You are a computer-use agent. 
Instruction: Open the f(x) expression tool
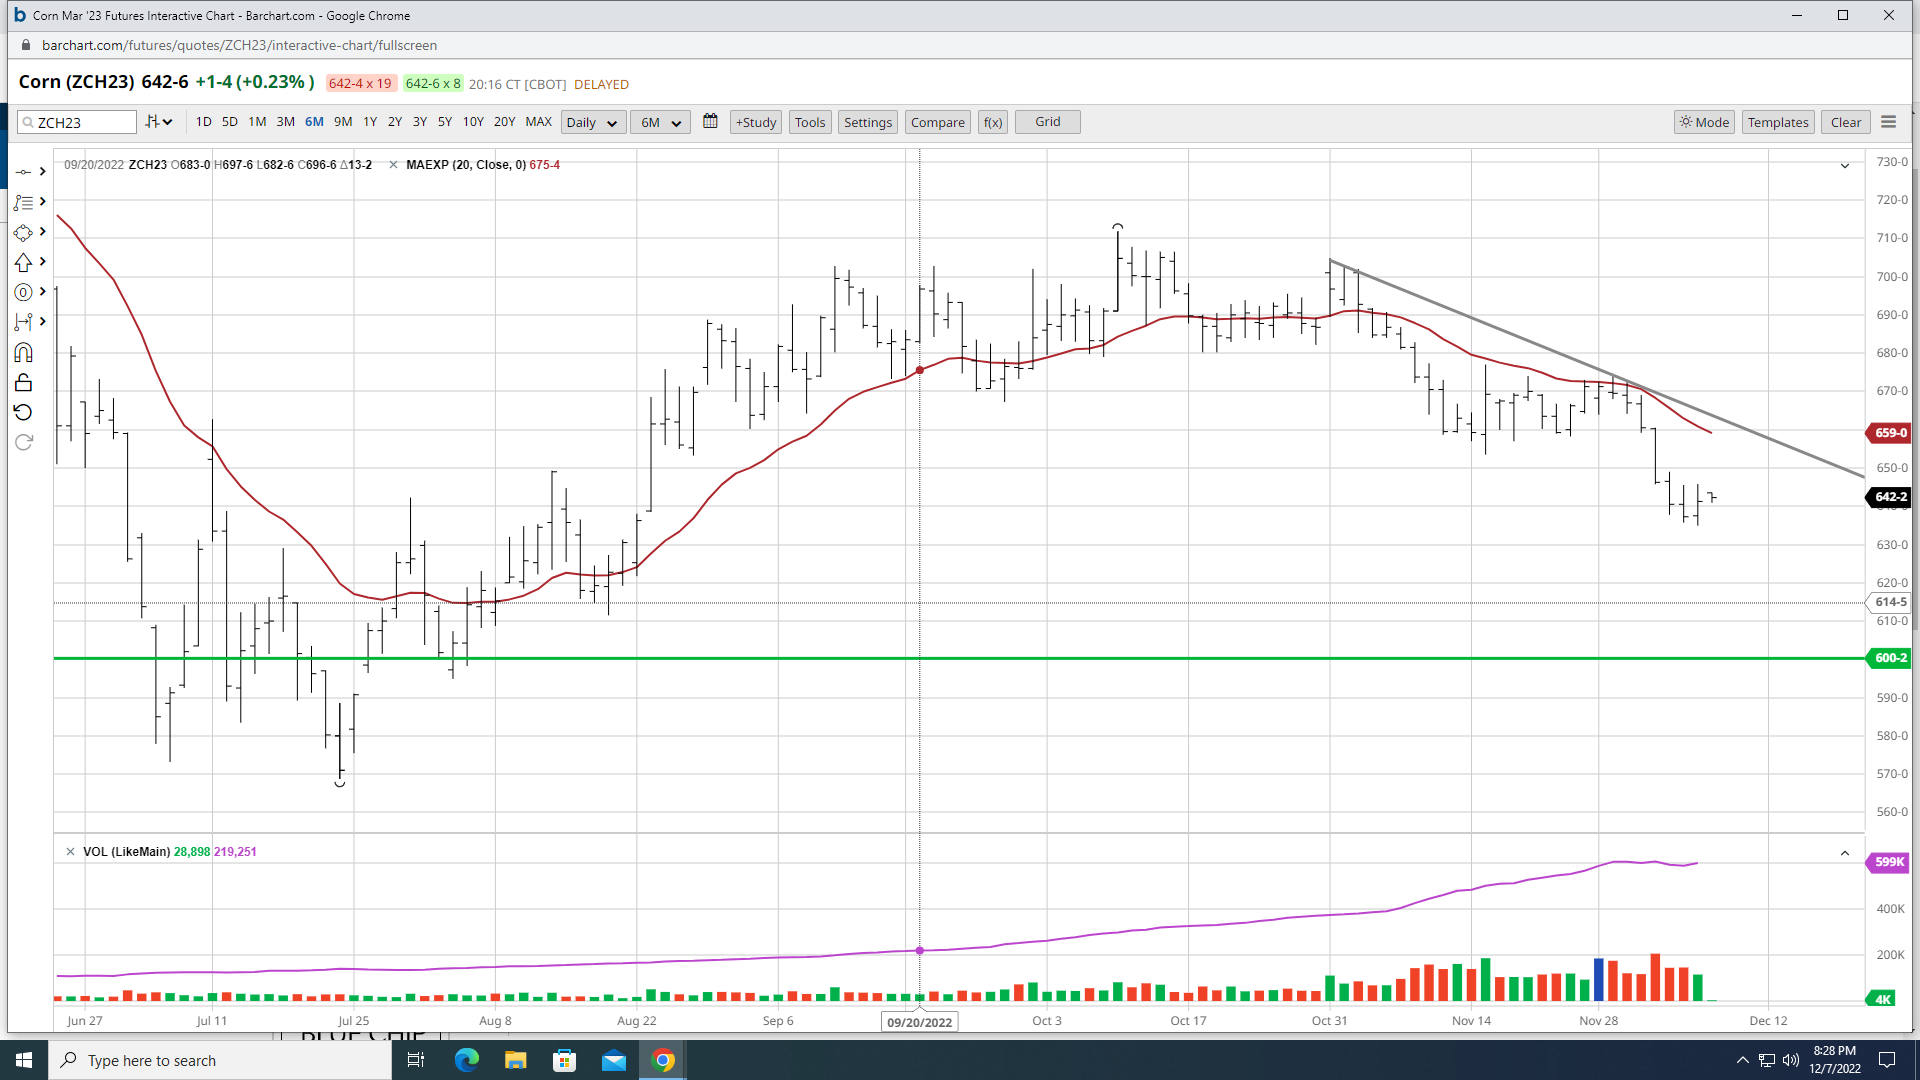click(992, 122)
